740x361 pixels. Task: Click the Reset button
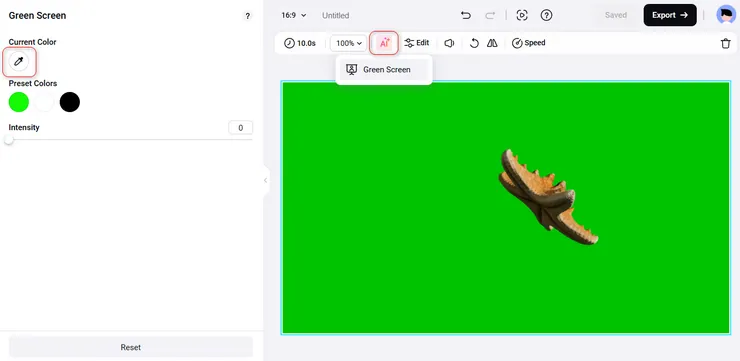tap(131, 347)
